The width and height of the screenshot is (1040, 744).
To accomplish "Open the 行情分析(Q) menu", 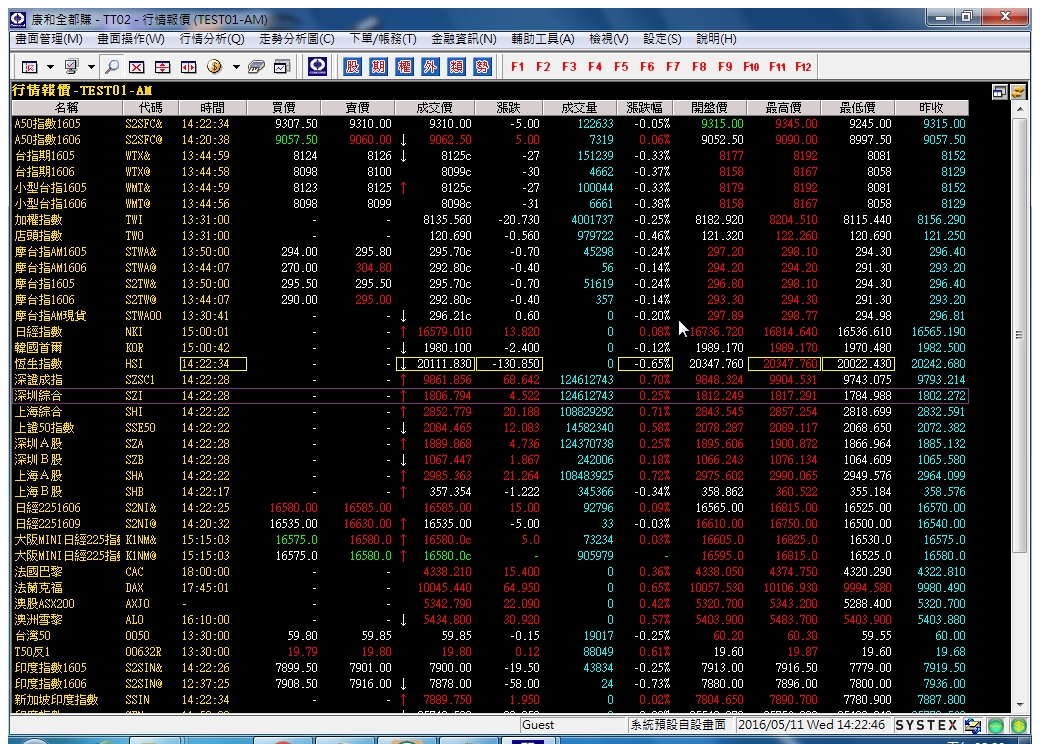I will 212,39.
